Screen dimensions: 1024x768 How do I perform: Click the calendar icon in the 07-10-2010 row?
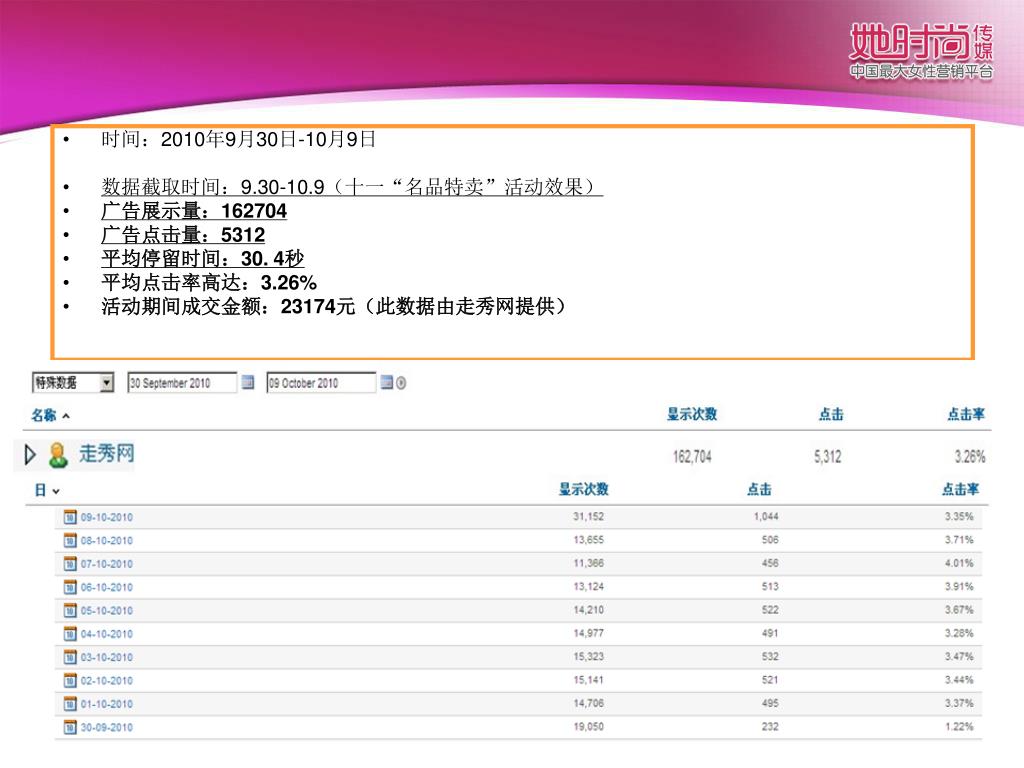(x=70, y=564)
